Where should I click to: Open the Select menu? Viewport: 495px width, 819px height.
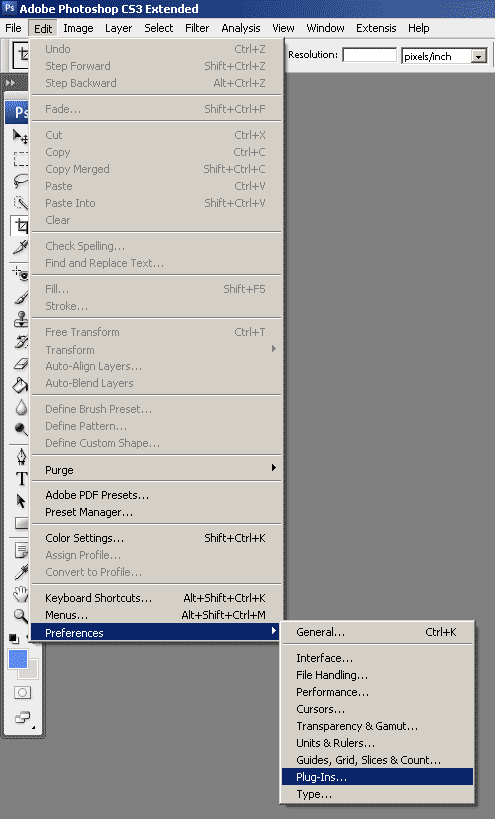(x=159, y=28)
